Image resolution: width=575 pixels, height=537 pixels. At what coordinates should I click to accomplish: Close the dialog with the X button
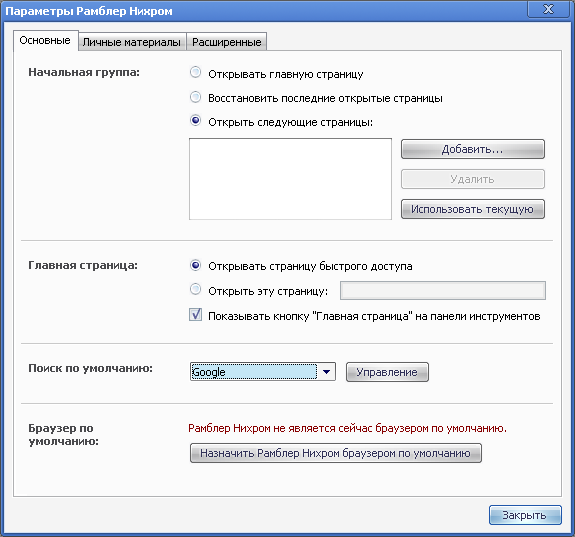click(x=548, y=9)
